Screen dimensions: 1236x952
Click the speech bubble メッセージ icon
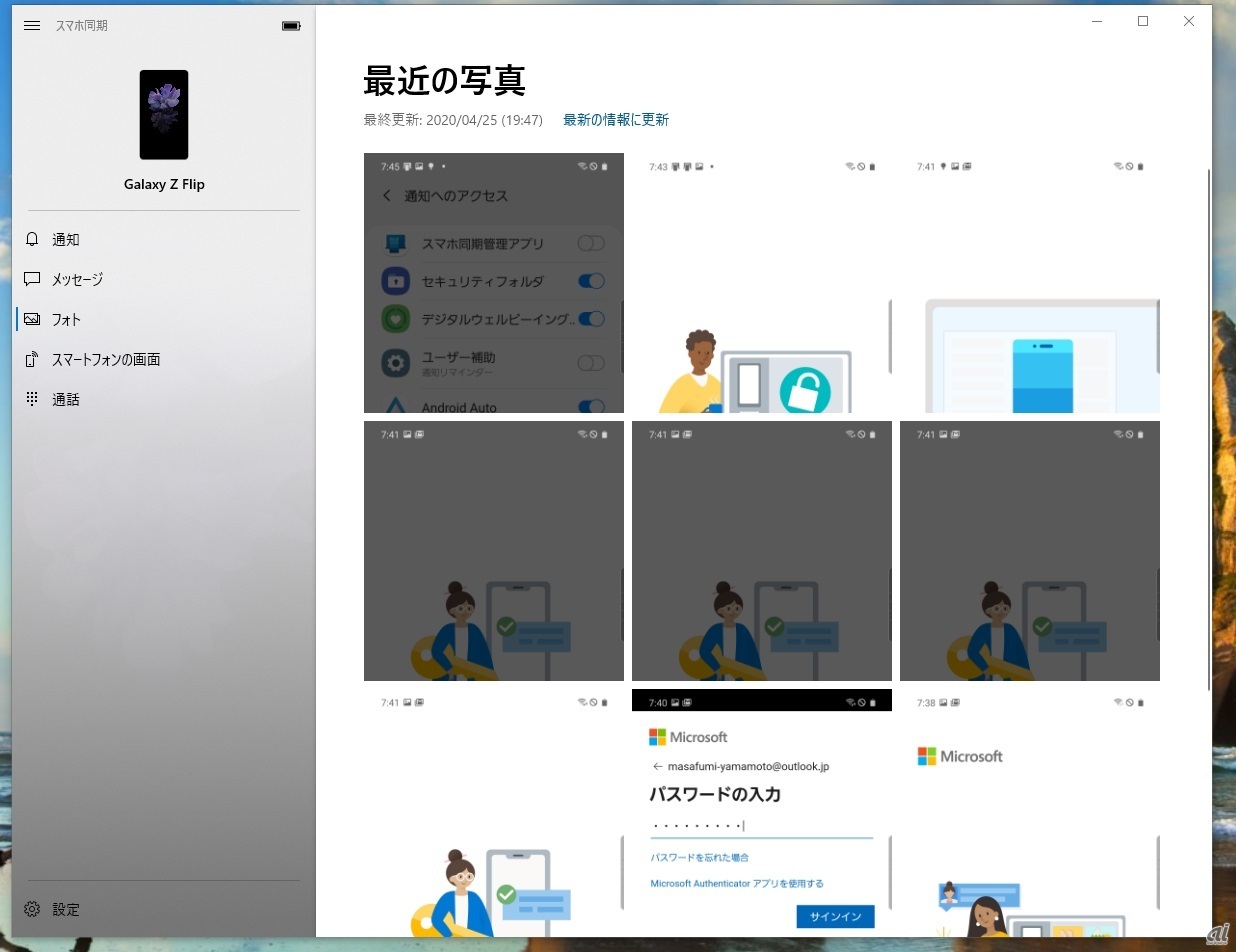tap(32, 280)
